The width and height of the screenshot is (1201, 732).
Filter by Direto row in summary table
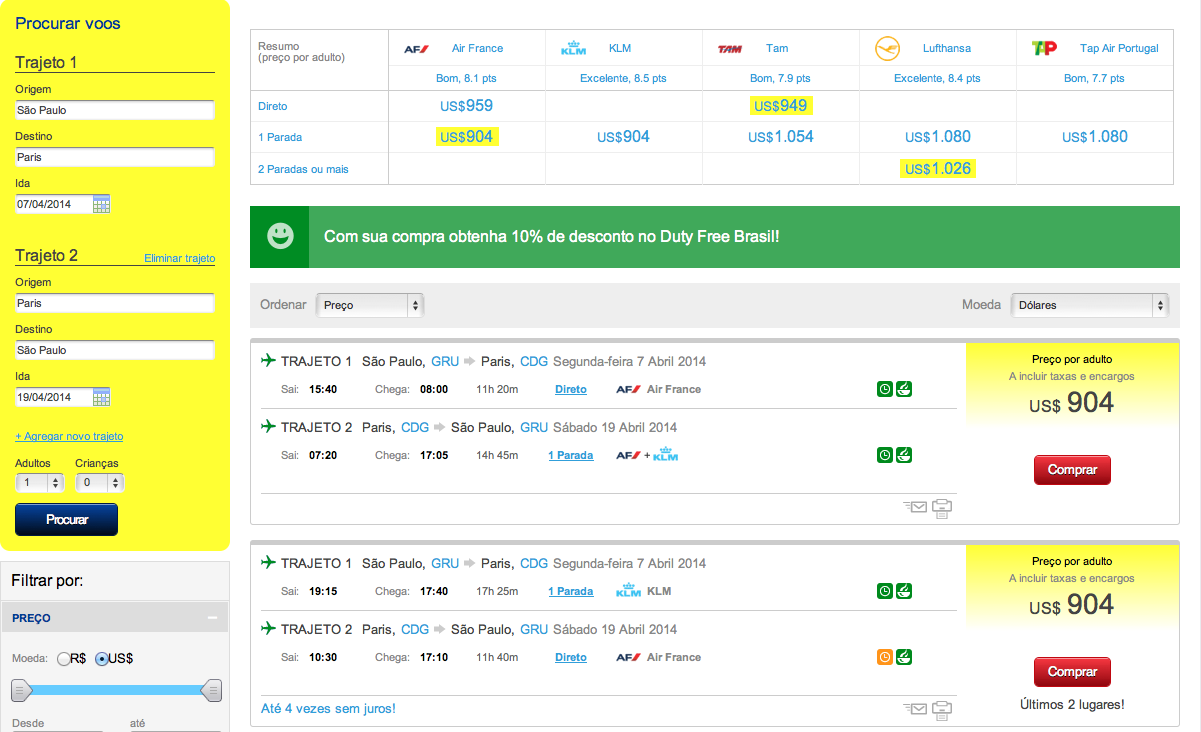(272, 106)
